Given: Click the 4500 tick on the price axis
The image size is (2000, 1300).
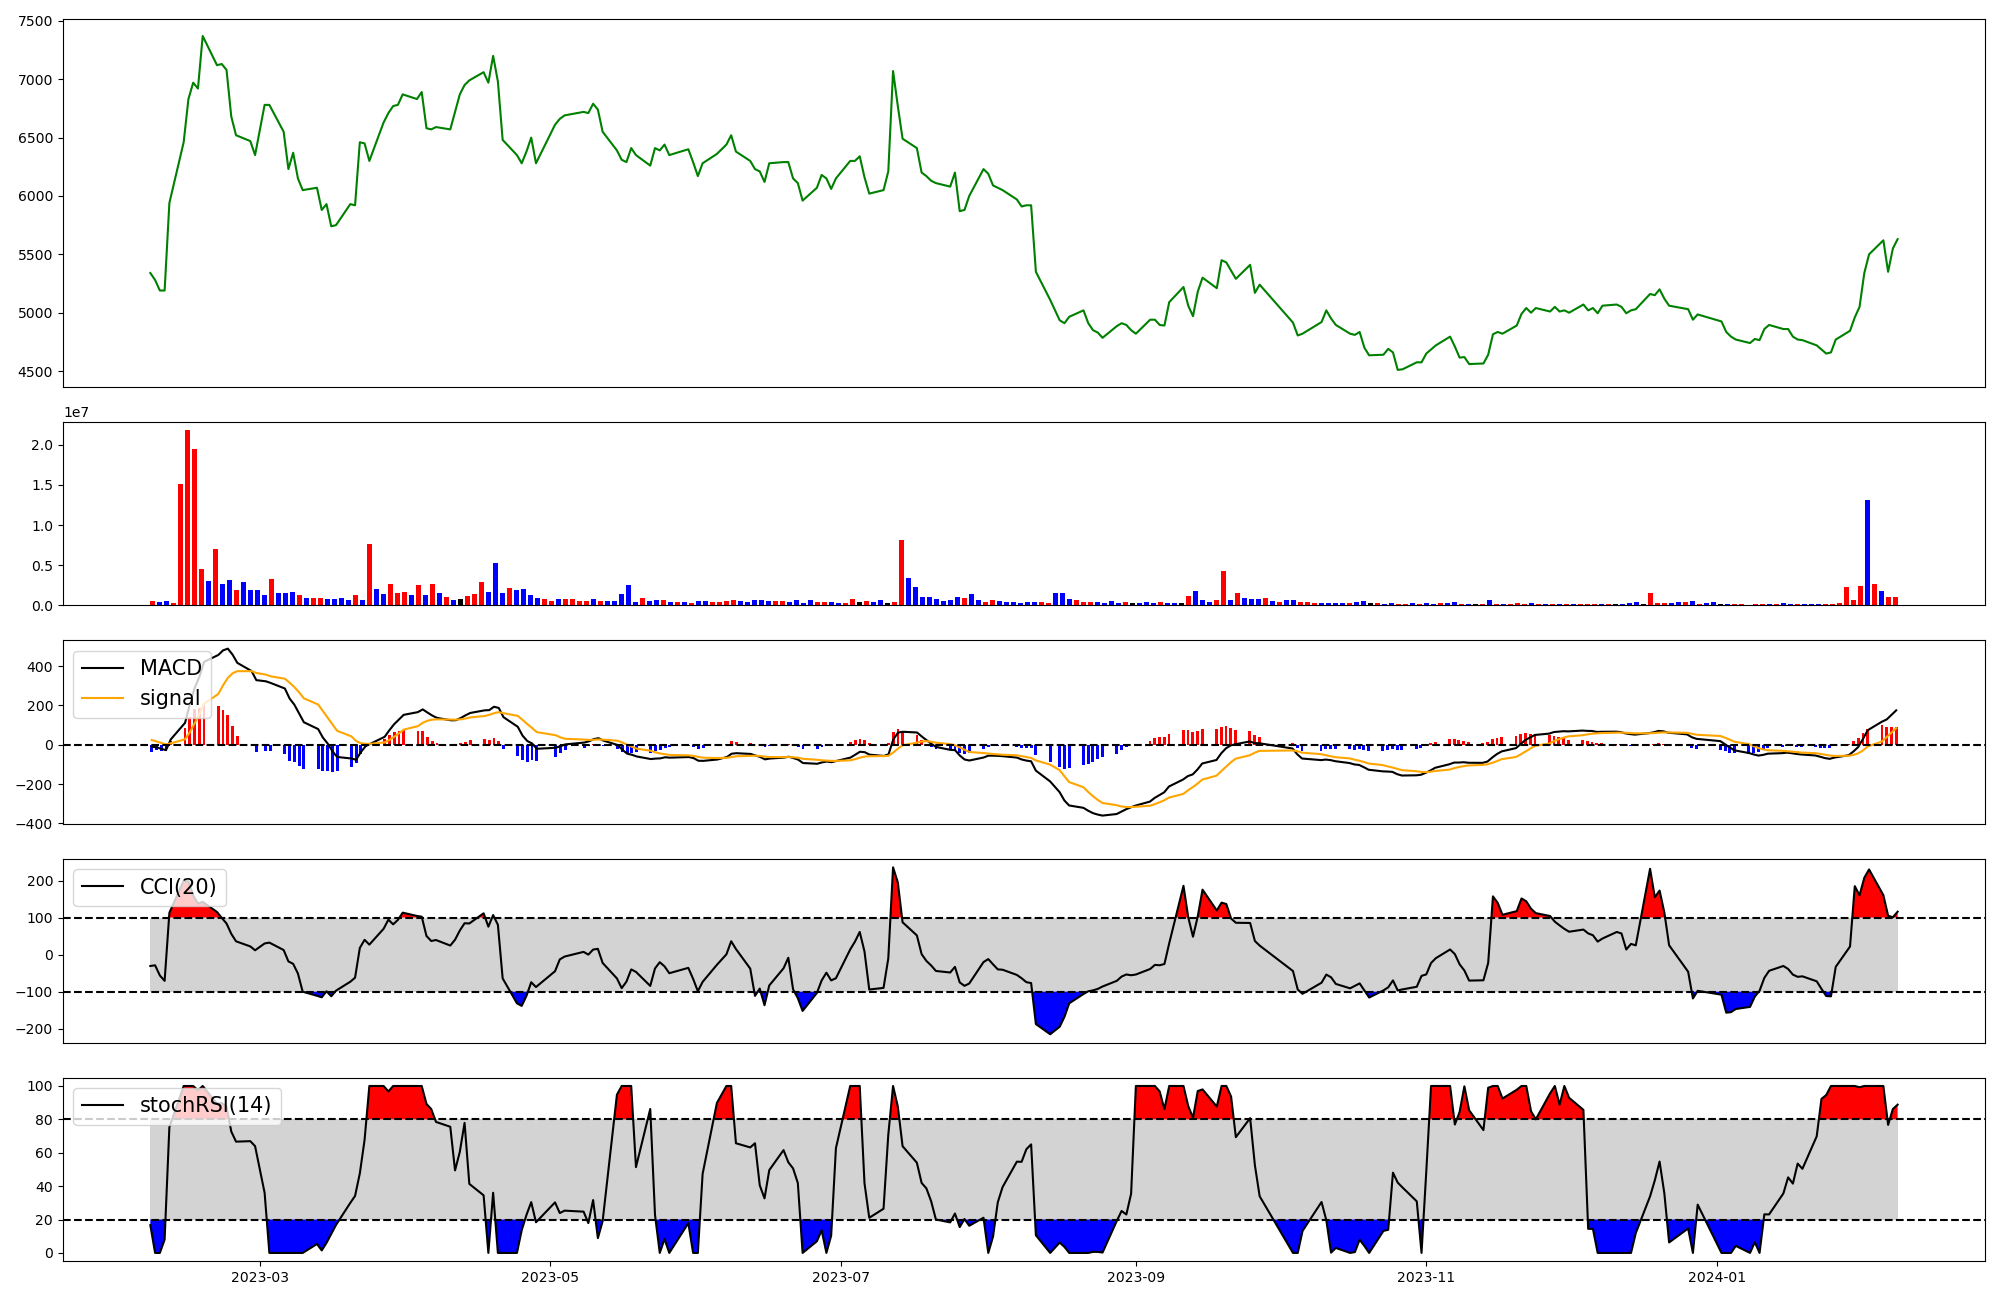Looking at the screenshot, I should [x=37, y=372].
